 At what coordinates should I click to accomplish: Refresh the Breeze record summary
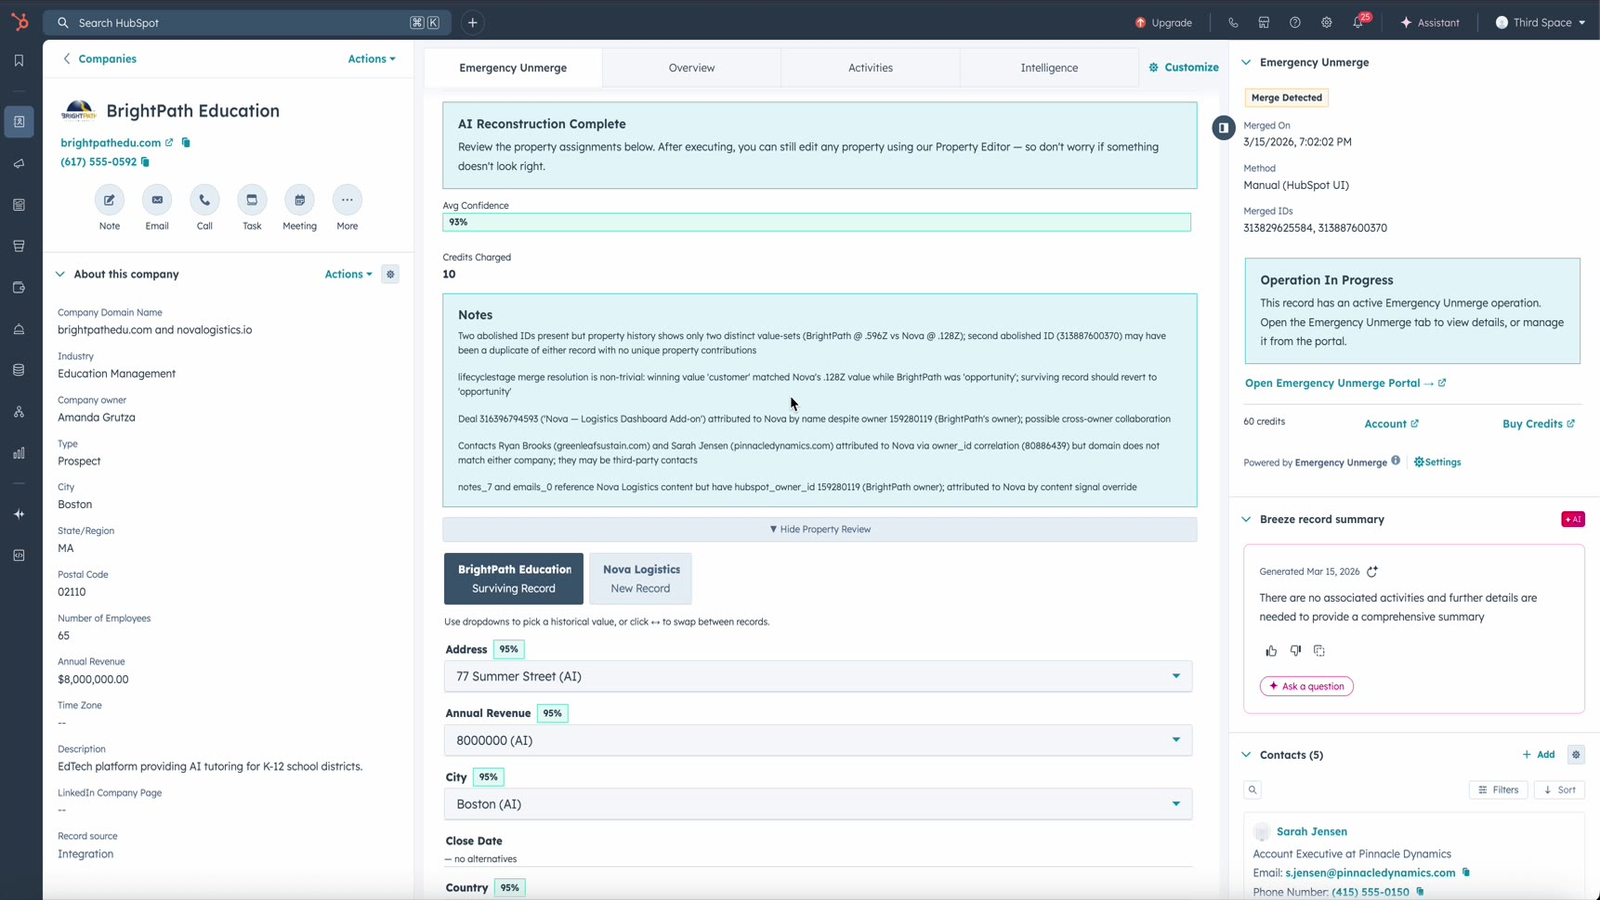tap(1372, 572)
